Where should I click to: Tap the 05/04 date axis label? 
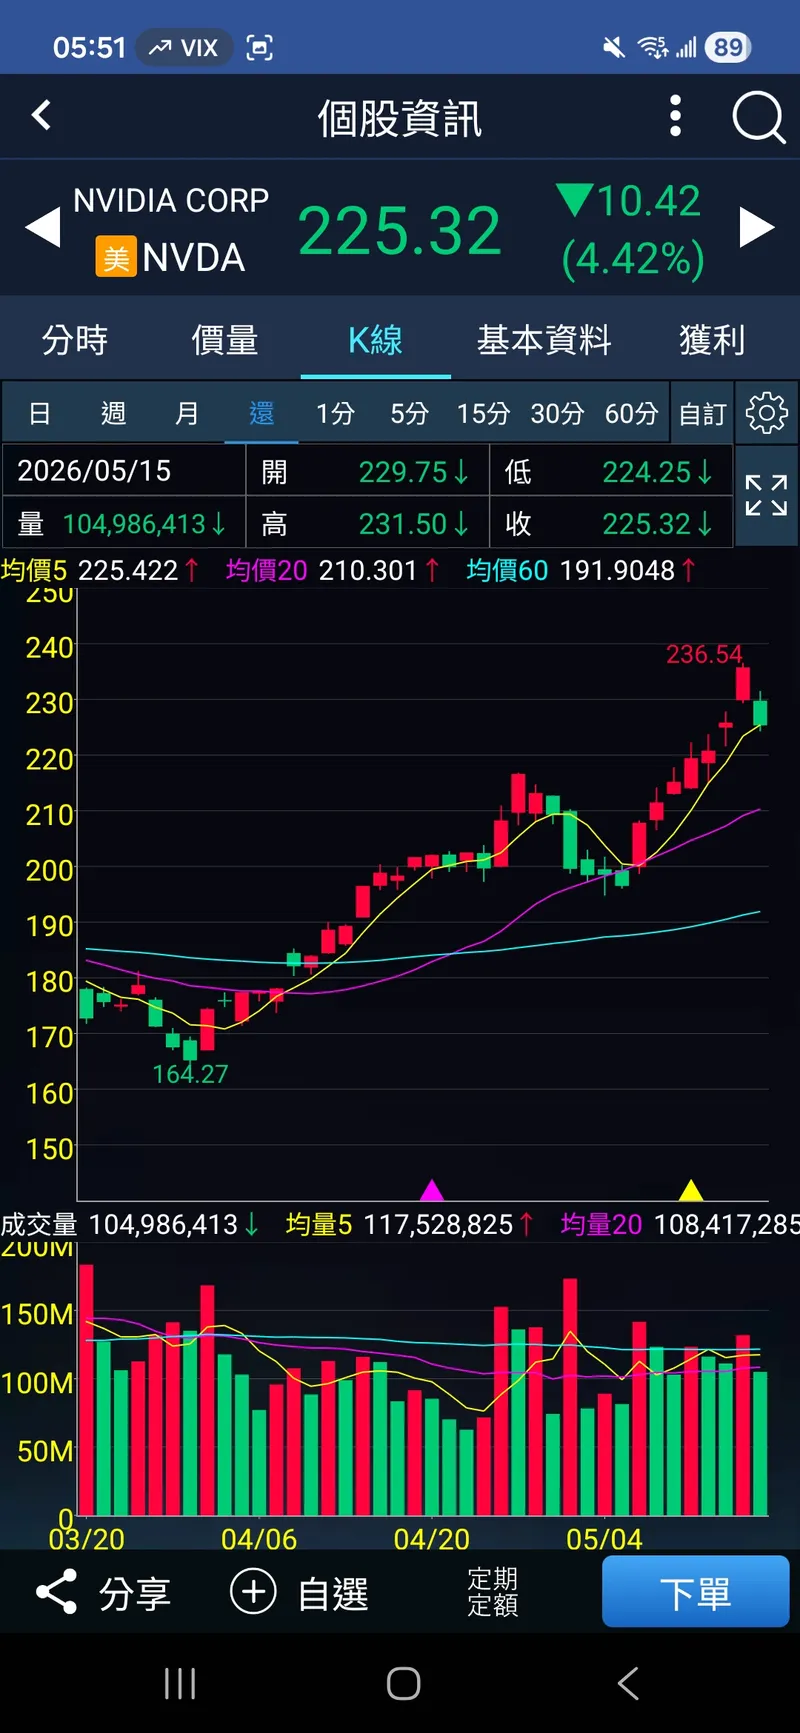[x=604, y=1539]
